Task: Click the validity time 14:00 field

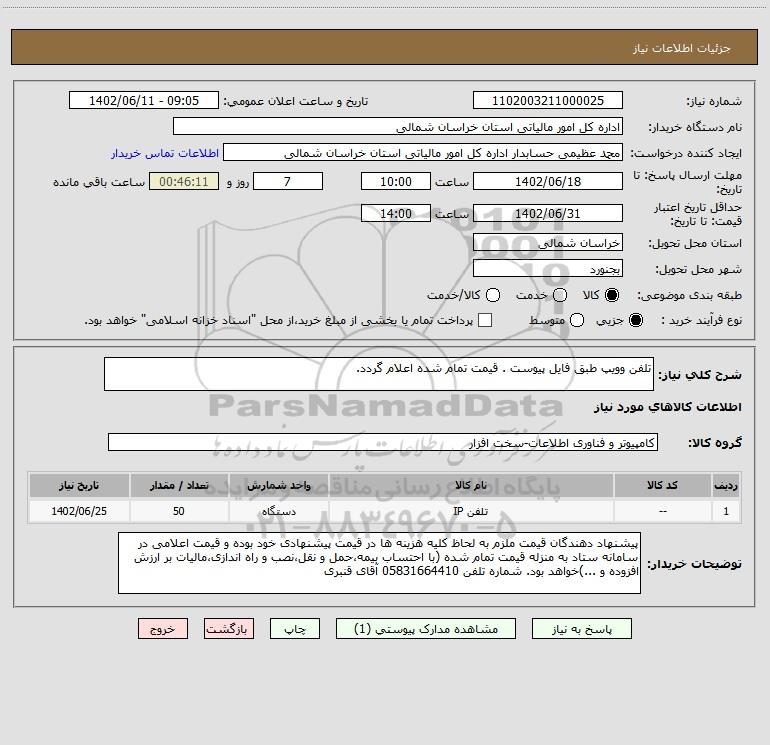Action: [396, 213]
